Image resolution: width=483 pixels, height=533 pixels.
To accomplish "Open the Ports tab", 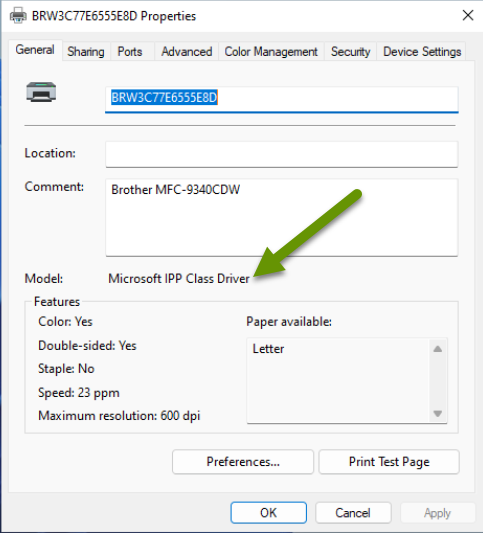I will coord(130,52).
